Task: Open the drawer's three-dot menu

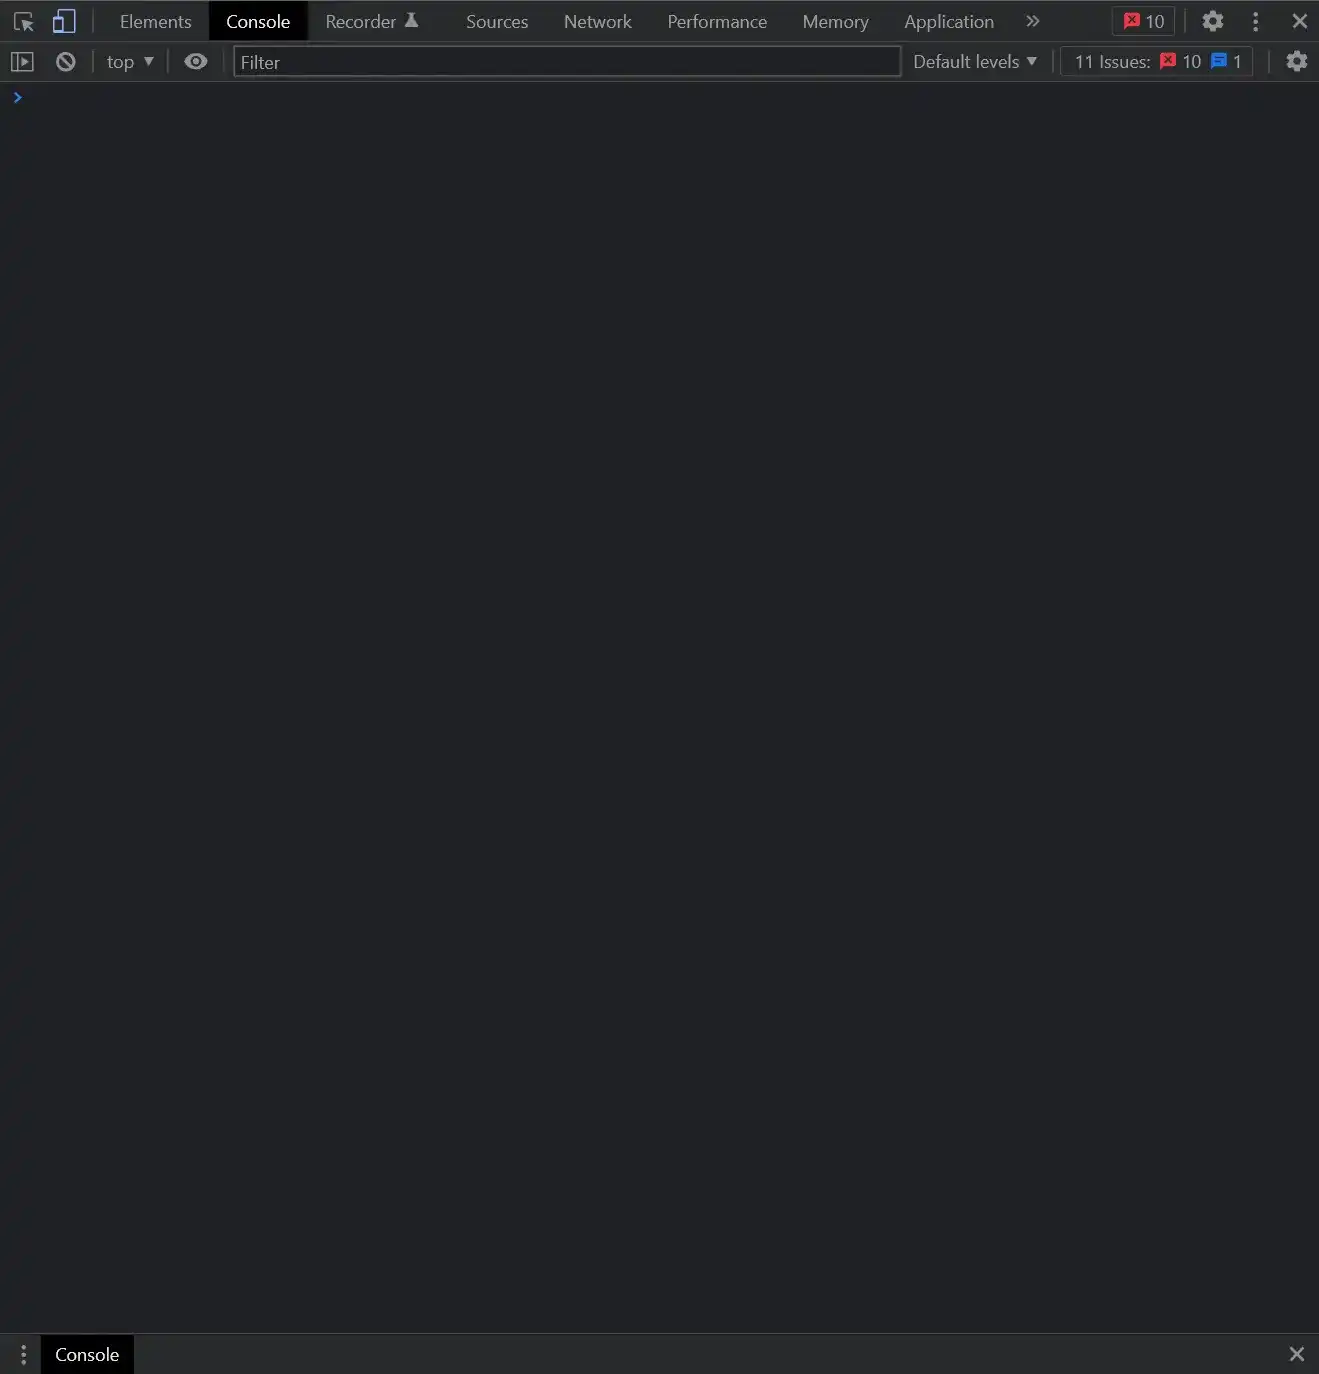Action: tap(23, 1354)
